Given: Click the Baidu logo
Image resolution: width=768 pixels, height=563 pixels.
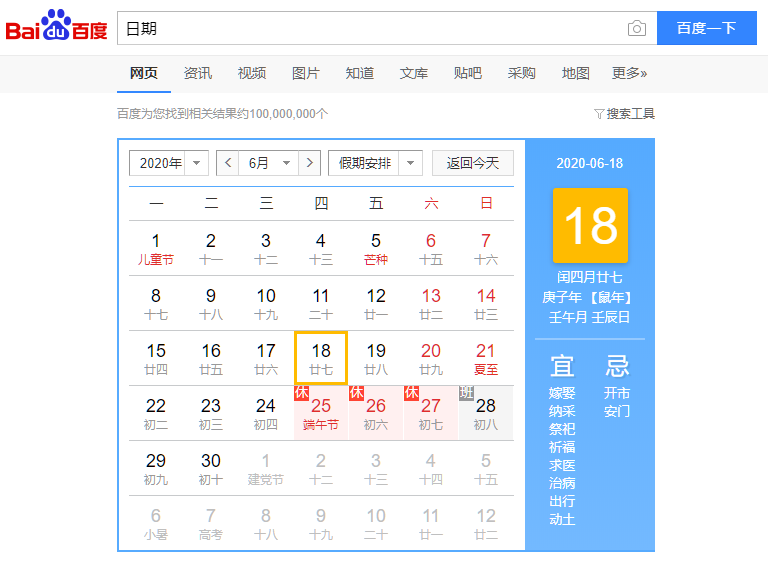Looking at the screenshot, I should tap(56, 25).
